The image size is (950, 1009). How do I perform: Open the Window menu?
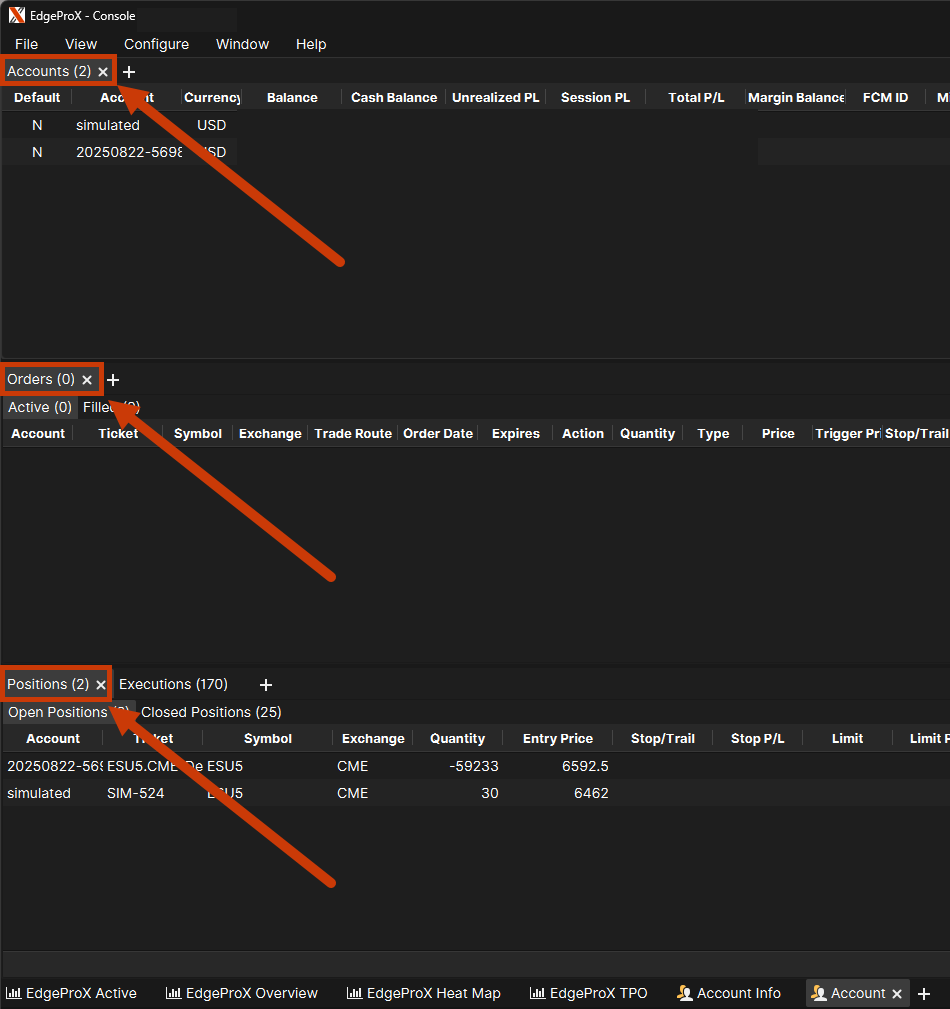(x=242, y=44)
